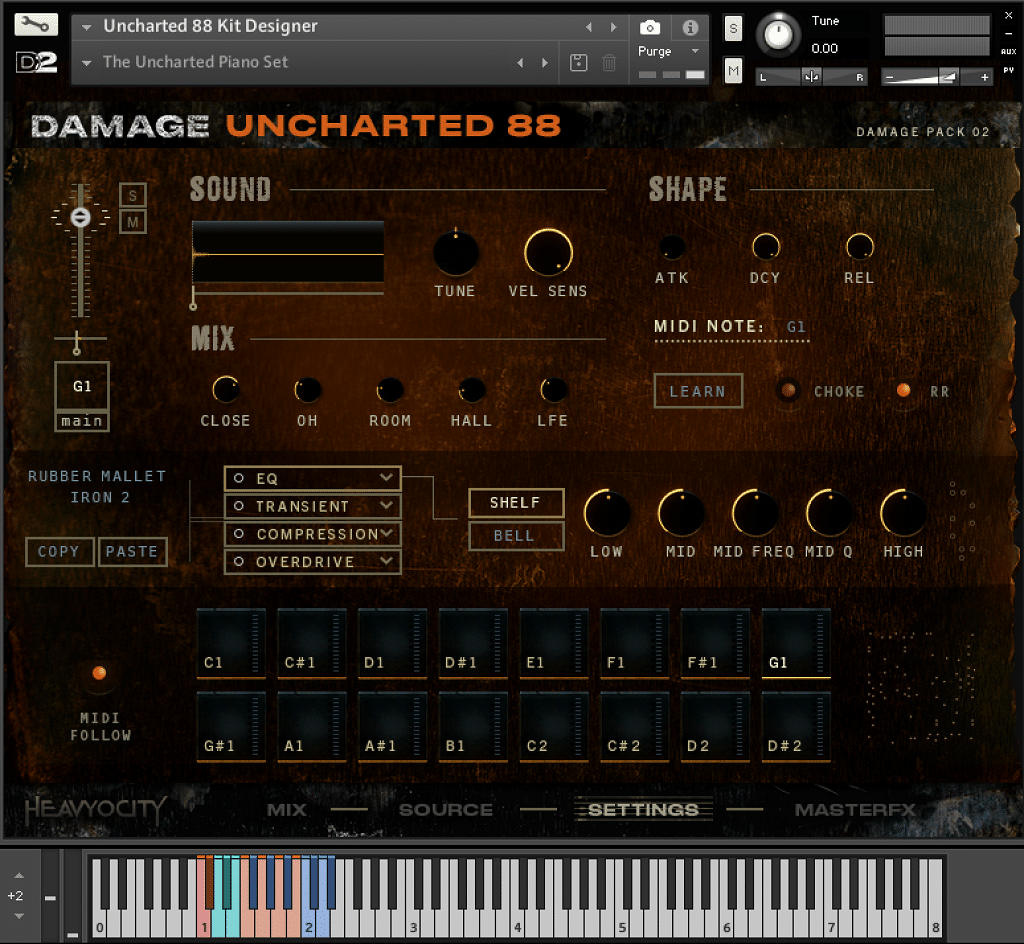Open the MIDI NOTE G1 selector
The image size is (1024, 944).
tap(796, 326)
